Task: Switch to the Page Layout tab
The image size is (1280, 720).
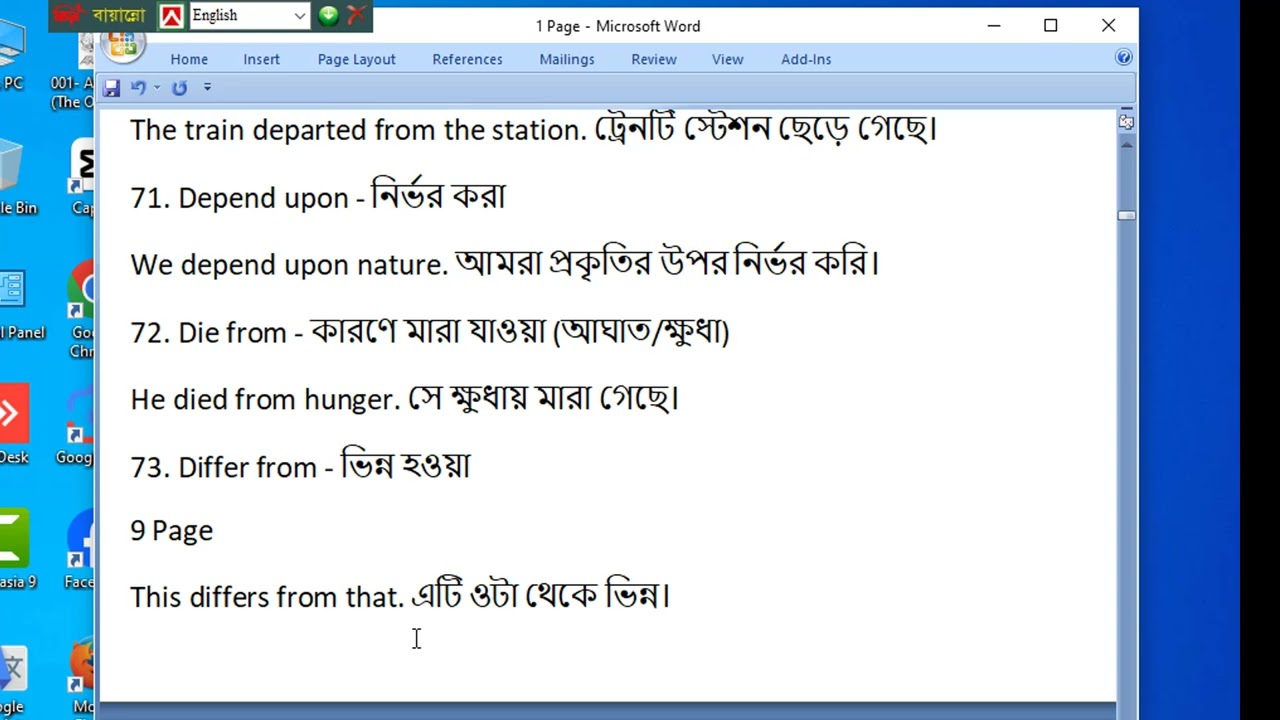Action: tap(357, 59)
